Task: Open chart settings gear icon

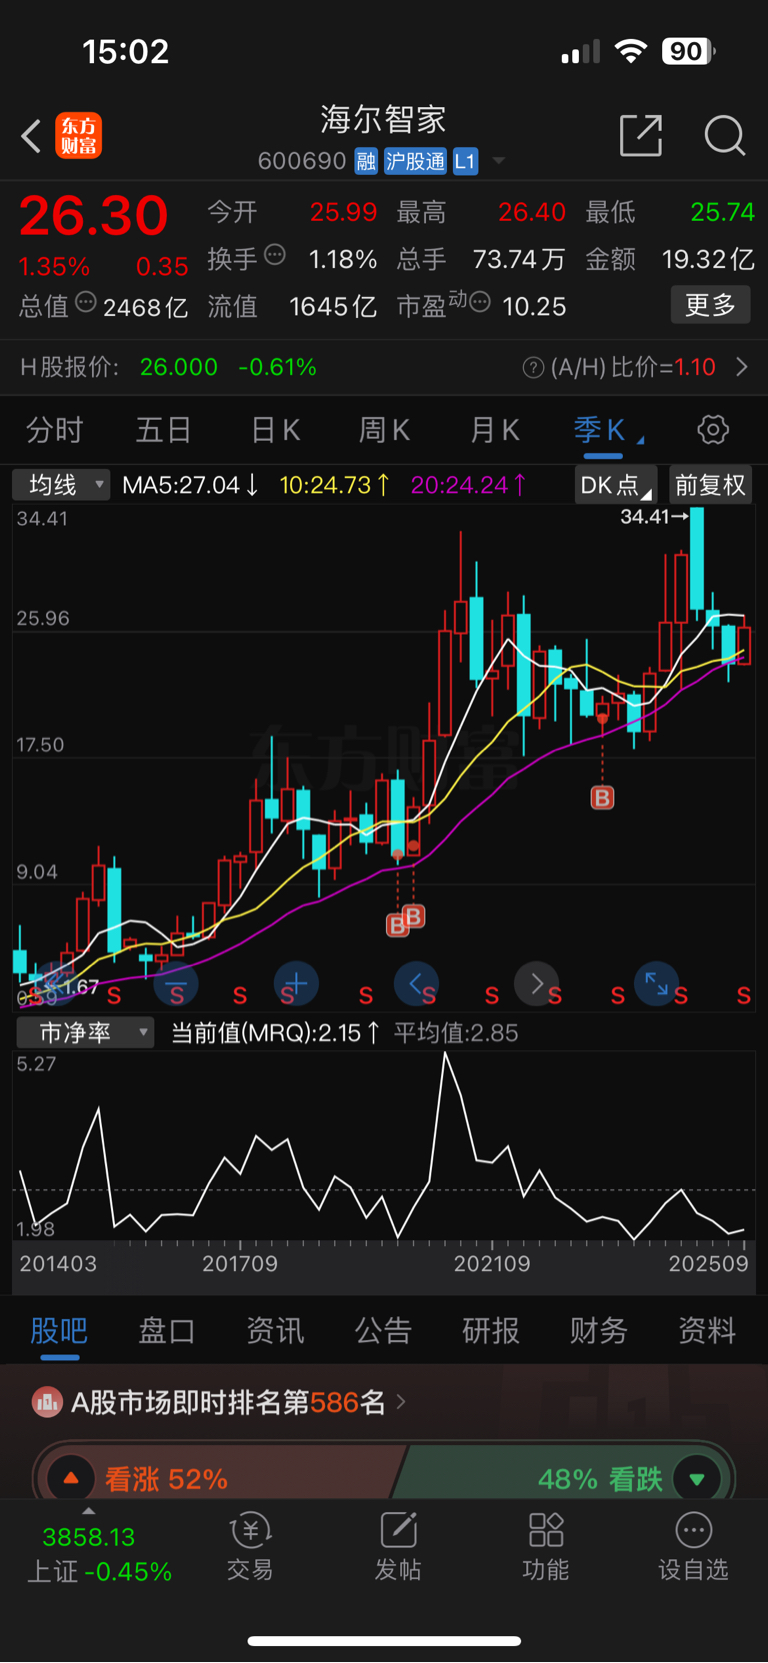Action: point(713,430)
